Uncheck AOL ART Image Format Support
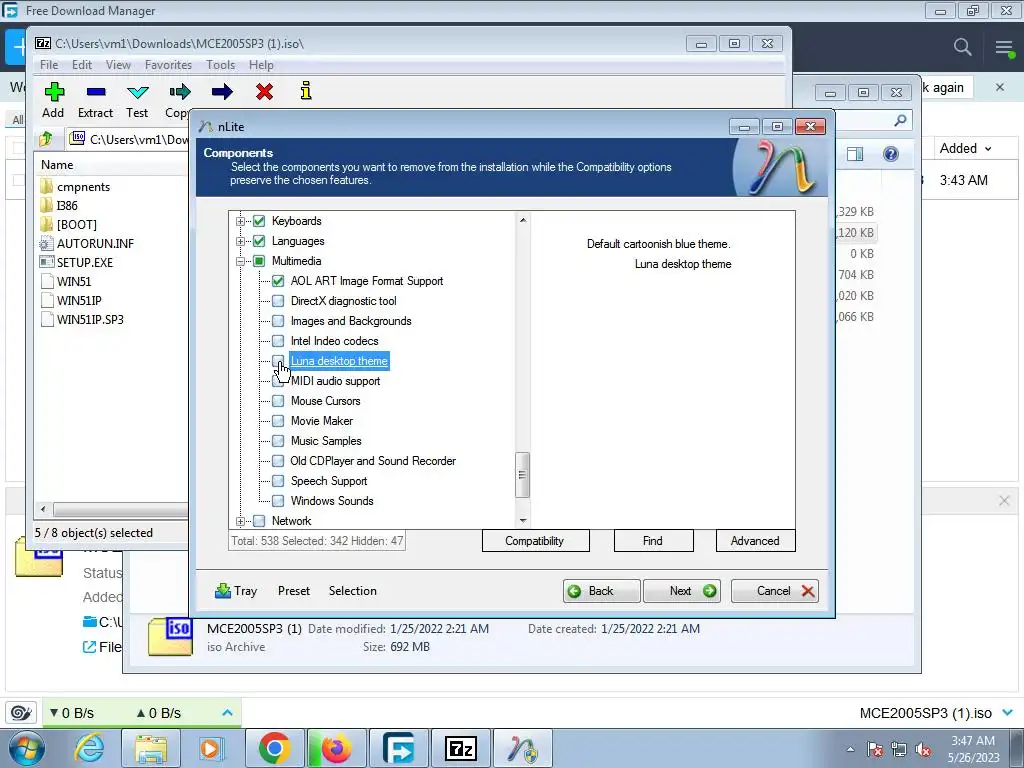This screenshot has width=1024, height=768. (x=278, y=281)
